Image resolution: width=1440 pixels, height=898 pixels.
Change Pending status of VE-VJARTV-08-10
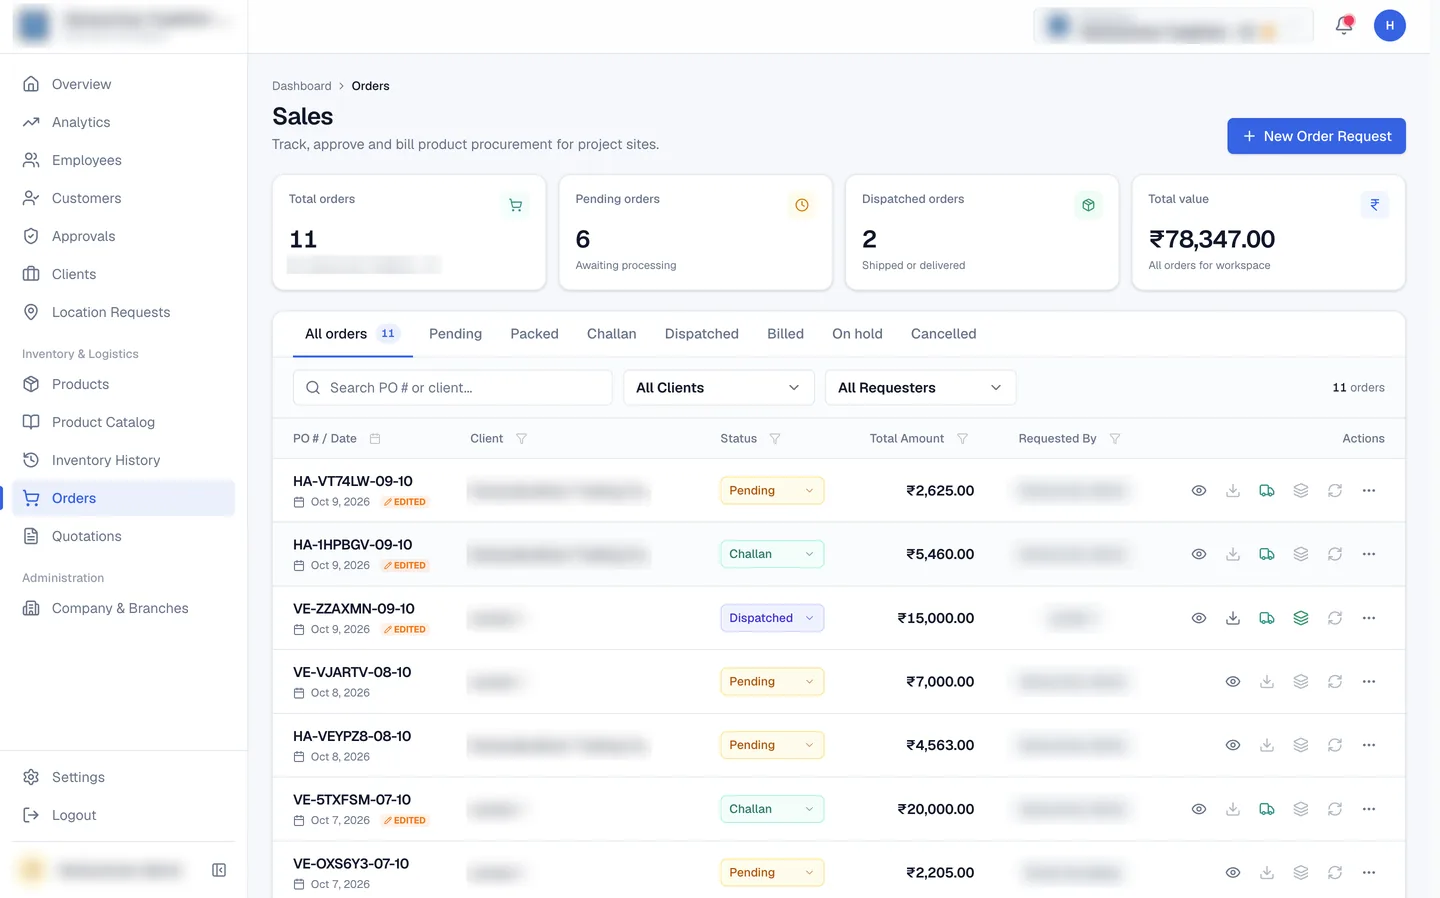click(772, 682)
